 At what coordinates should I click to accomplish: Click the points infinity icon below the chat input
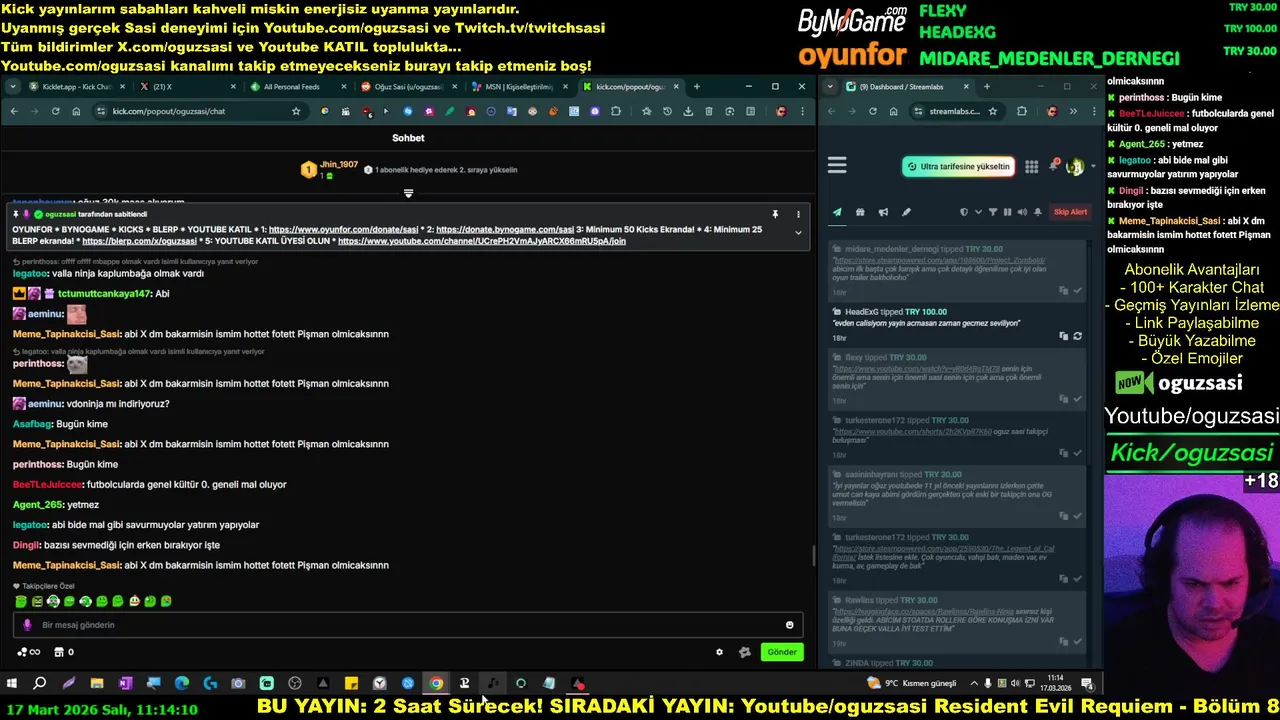pyautogui.click(x=29, y=652)
